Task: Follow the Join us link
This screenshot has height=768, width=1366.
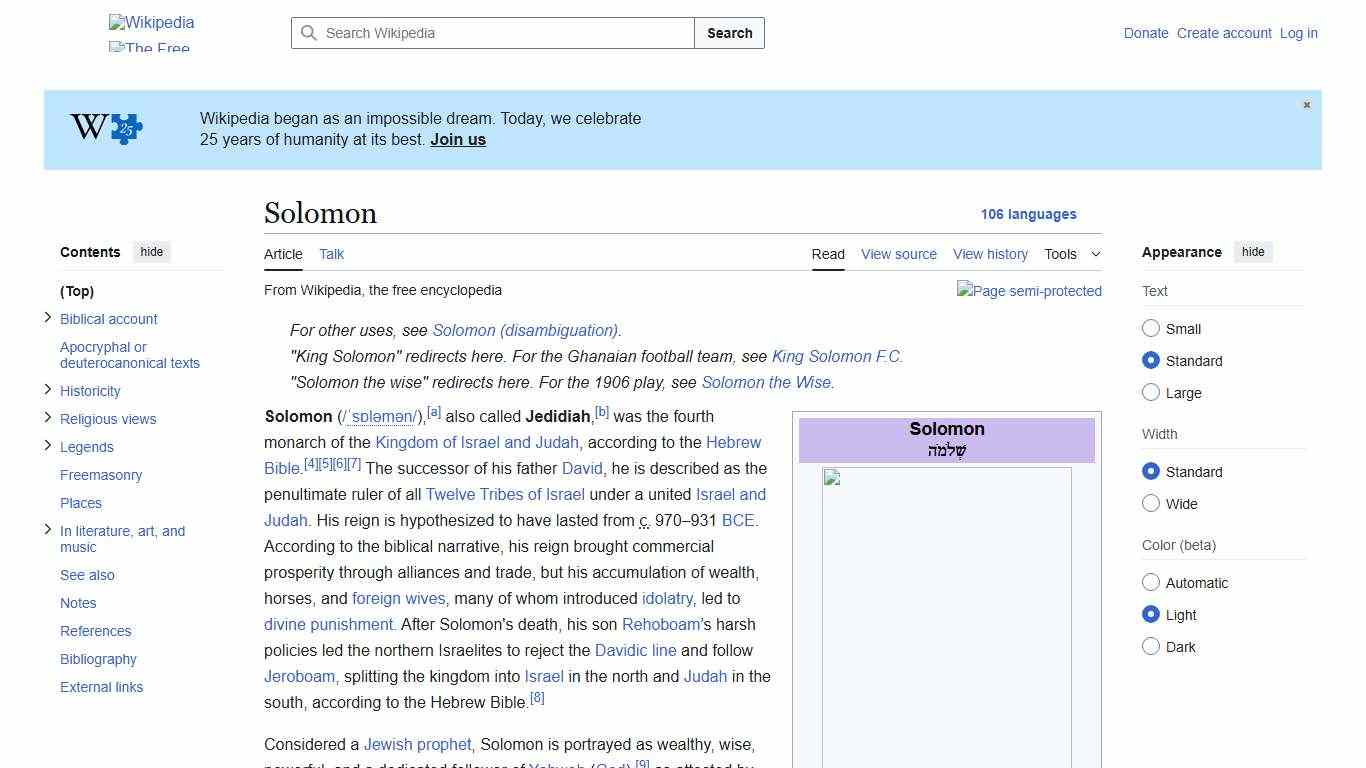Action: coord(457,139)
